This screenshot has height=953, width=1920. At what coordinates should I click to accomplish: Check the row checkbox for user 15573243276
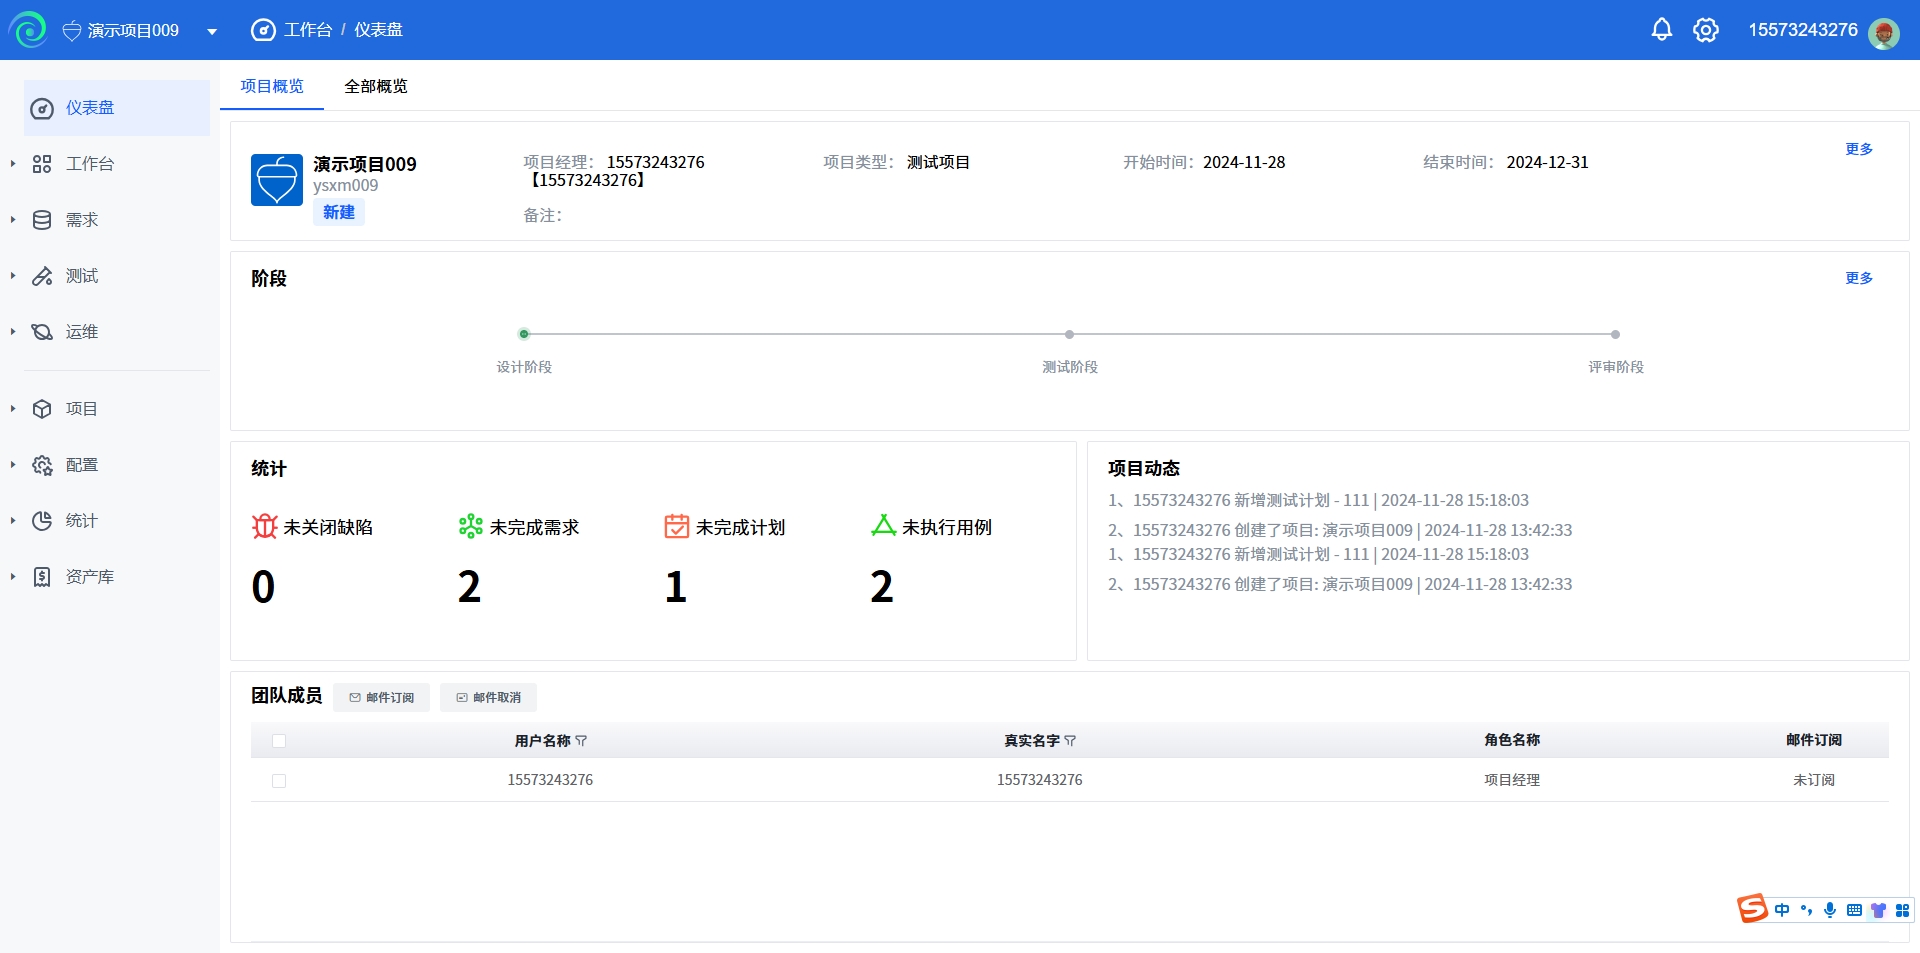(x=279, y=781)
